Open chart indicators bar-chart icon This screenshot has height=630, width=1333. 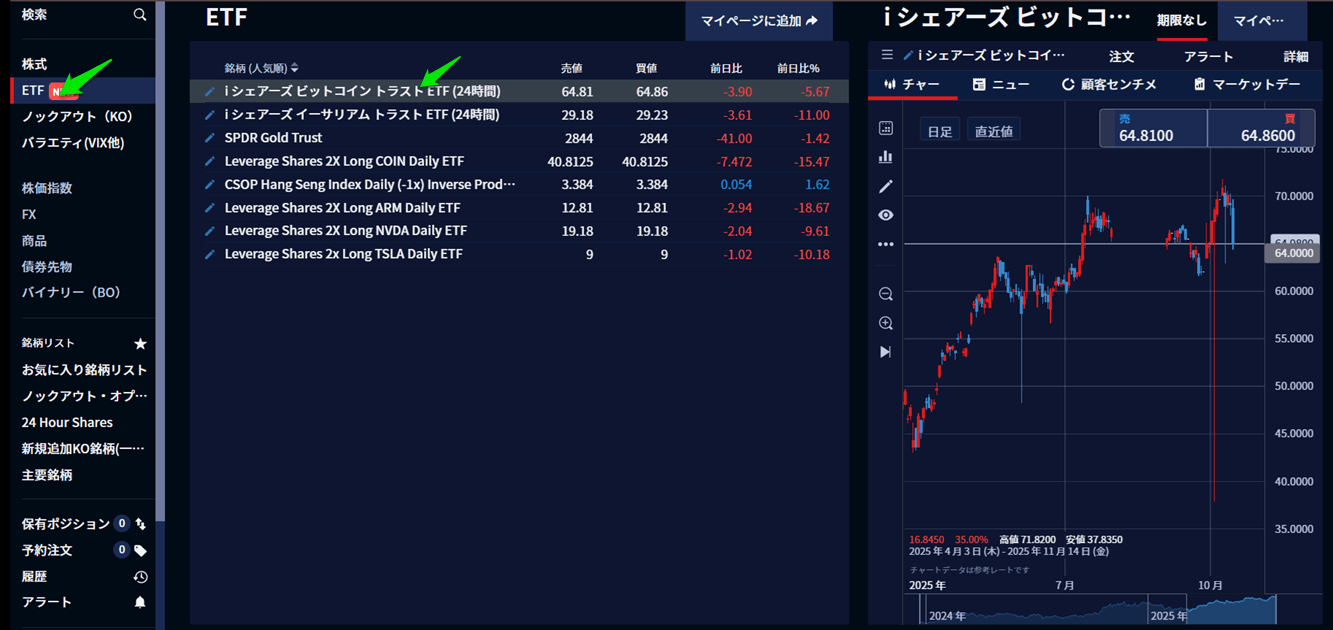885,157
